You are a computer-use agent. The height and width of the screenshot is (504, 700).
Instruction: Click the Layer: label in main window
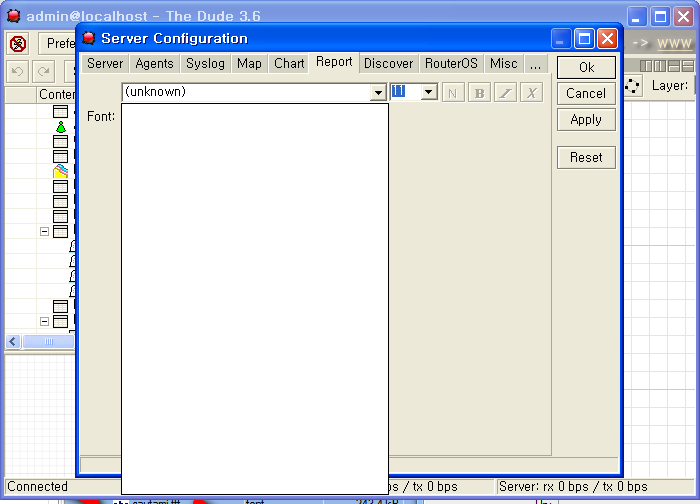coord(670,86)
